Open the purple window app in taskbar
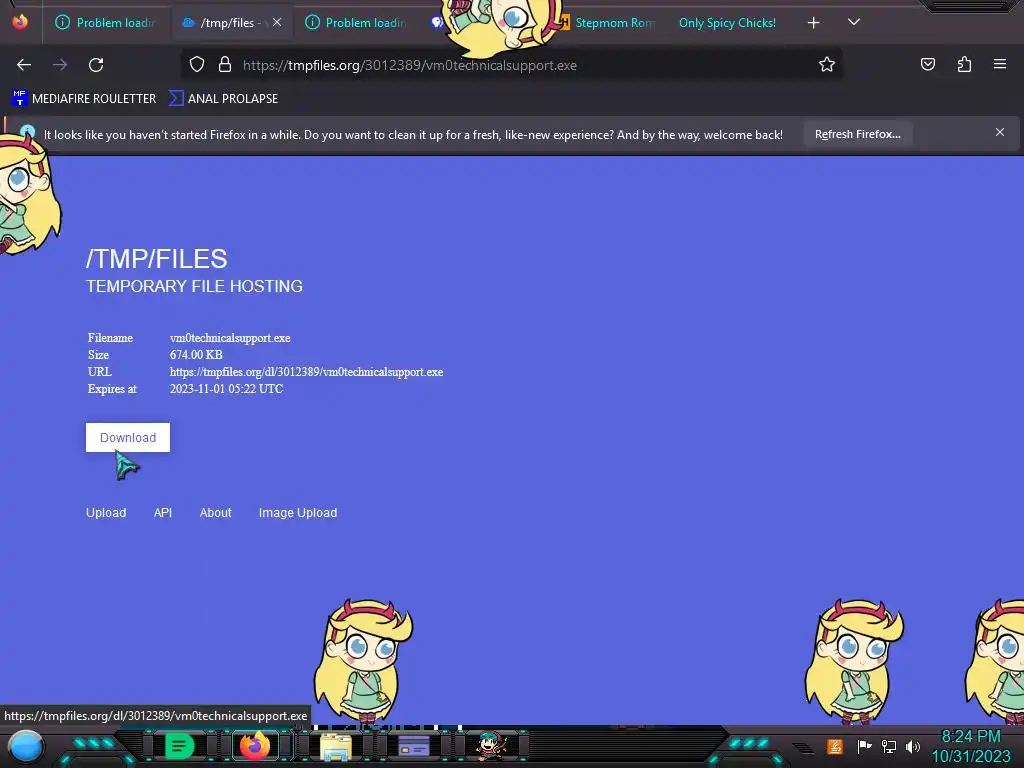Image resolution: width=1024 pixels, height=768 pixels. 413,746
